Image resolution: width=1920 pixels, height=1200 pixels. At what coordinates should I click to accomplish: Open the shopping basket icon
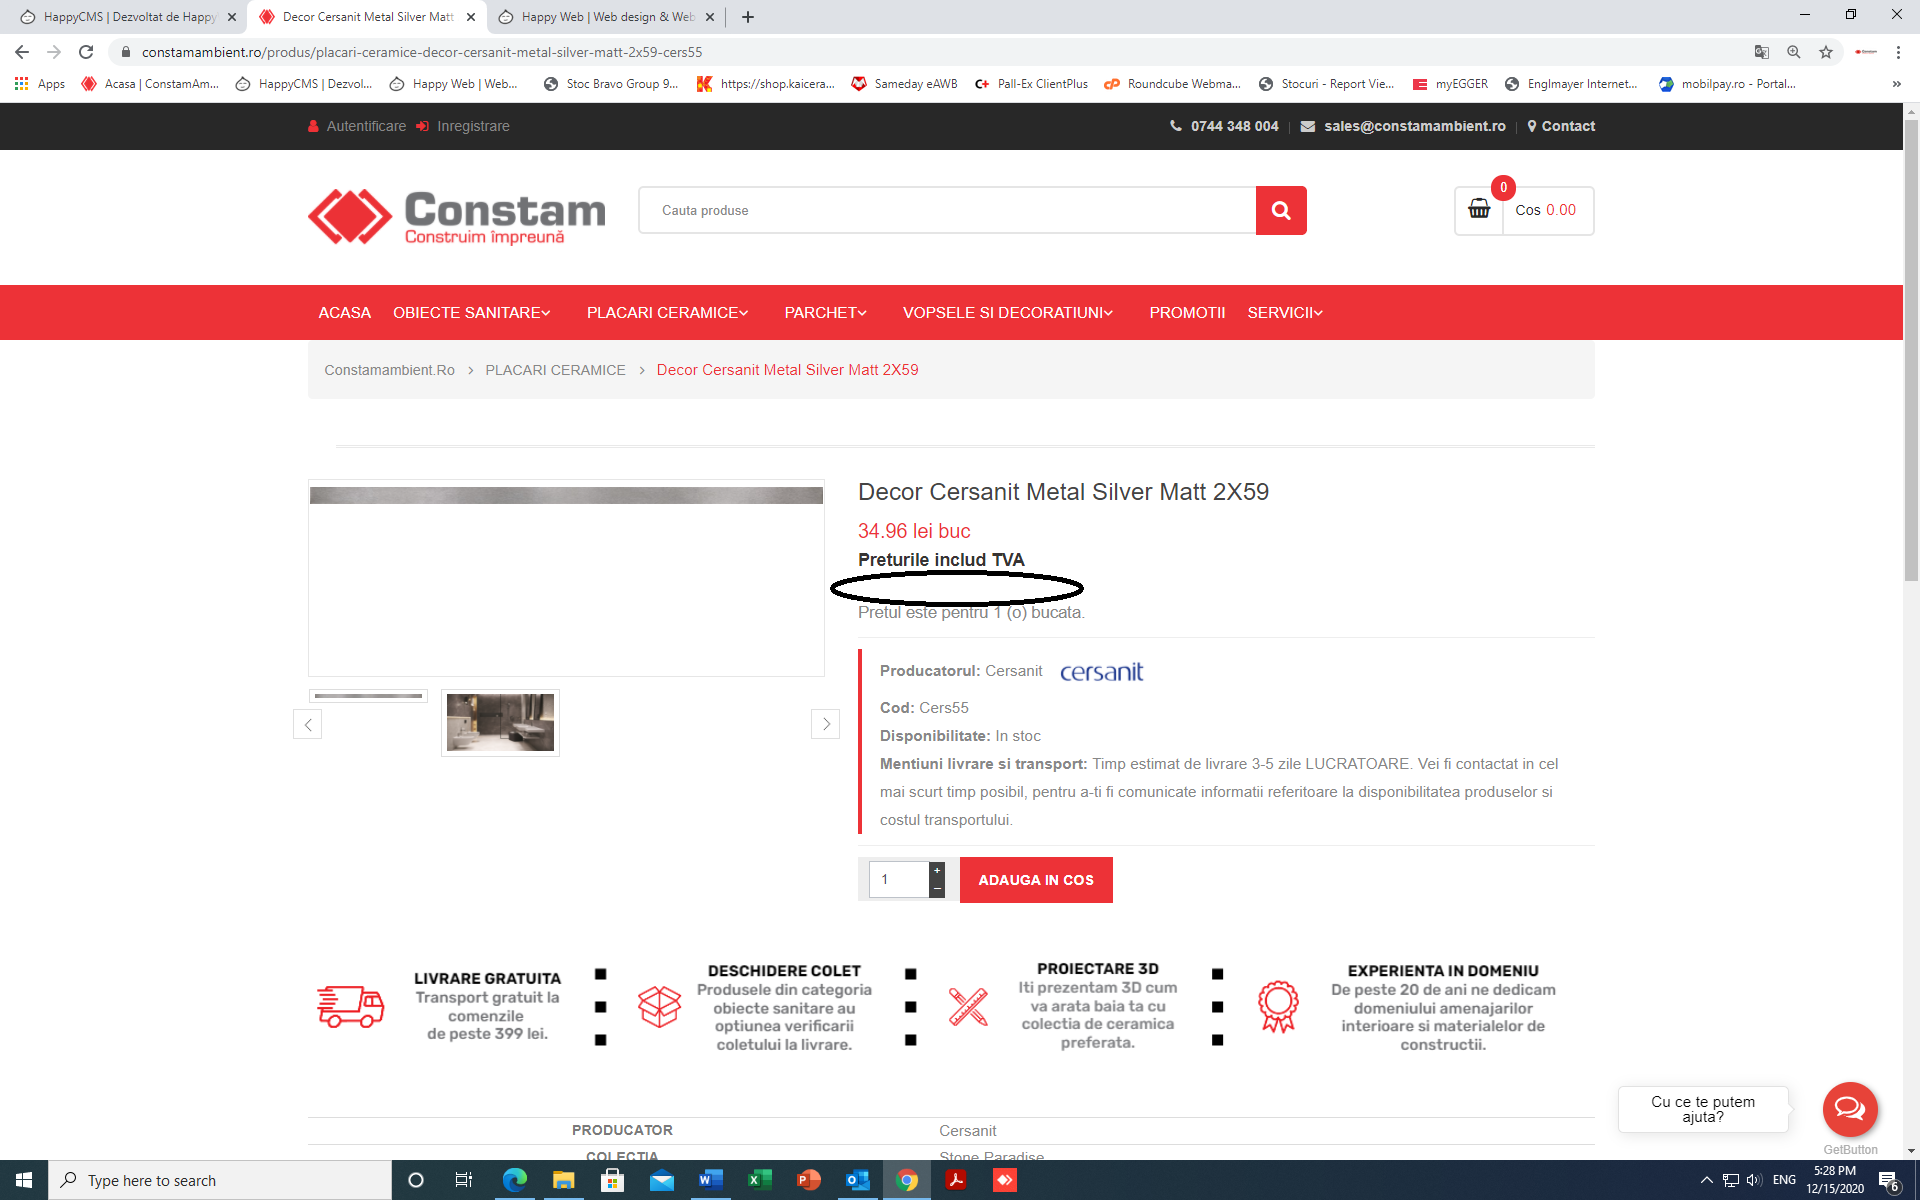(x=1479, y=209)
